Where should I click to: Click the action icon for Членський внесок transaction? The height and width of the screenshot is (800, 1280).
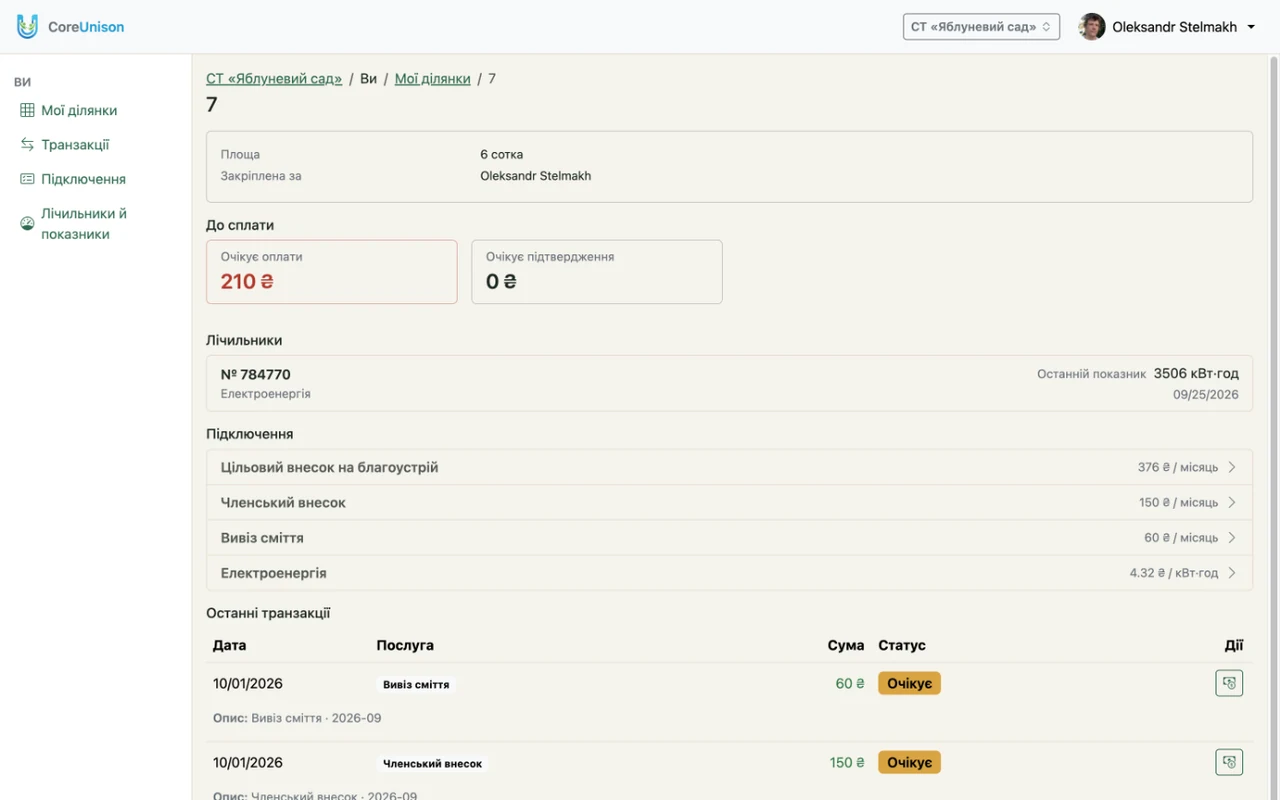(1229, 762)
